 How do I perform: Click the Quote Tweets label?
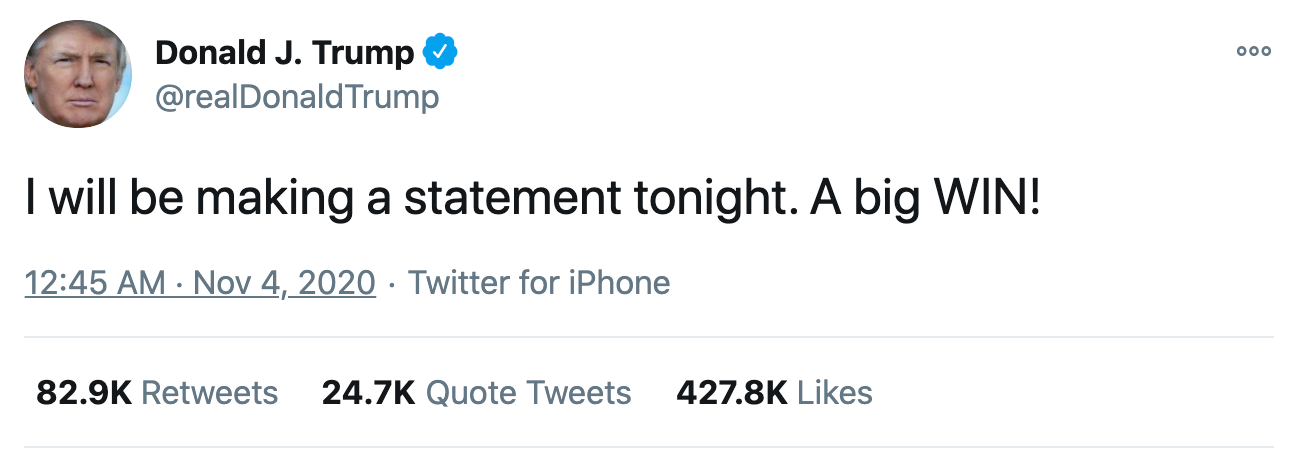pos(529,393)
